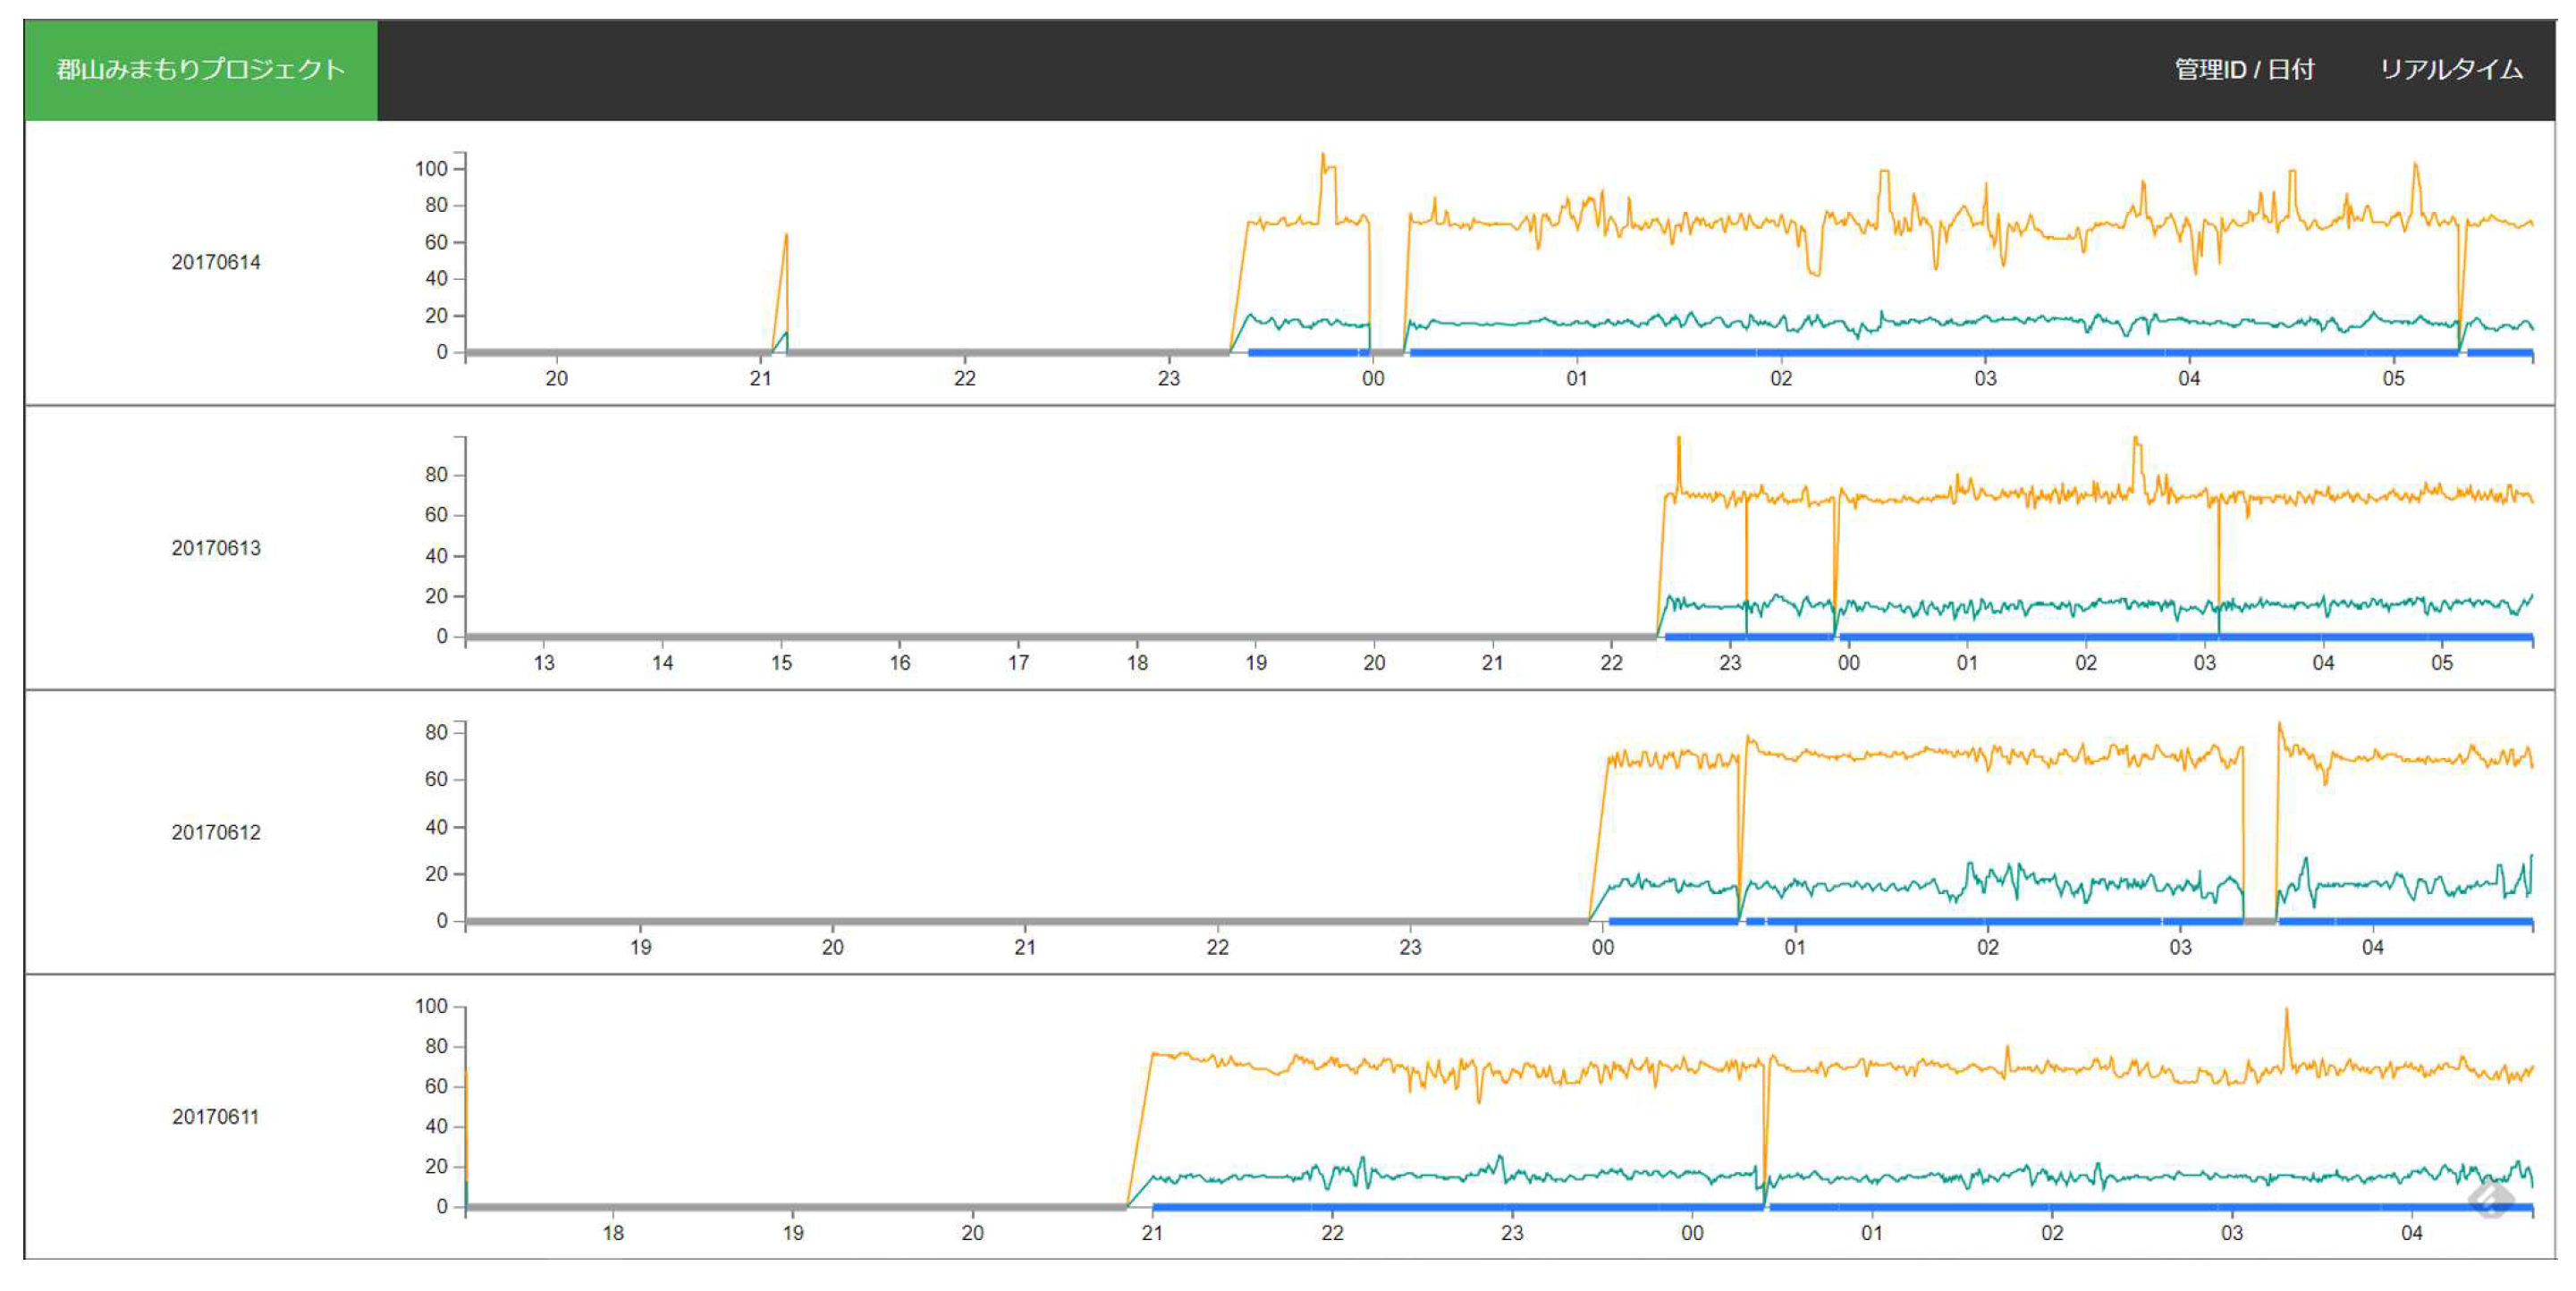Click the 23 hour tick in 20170613 chart
The image size is (2576, 1291).
pyautogui.click(x=1730, y=663)
